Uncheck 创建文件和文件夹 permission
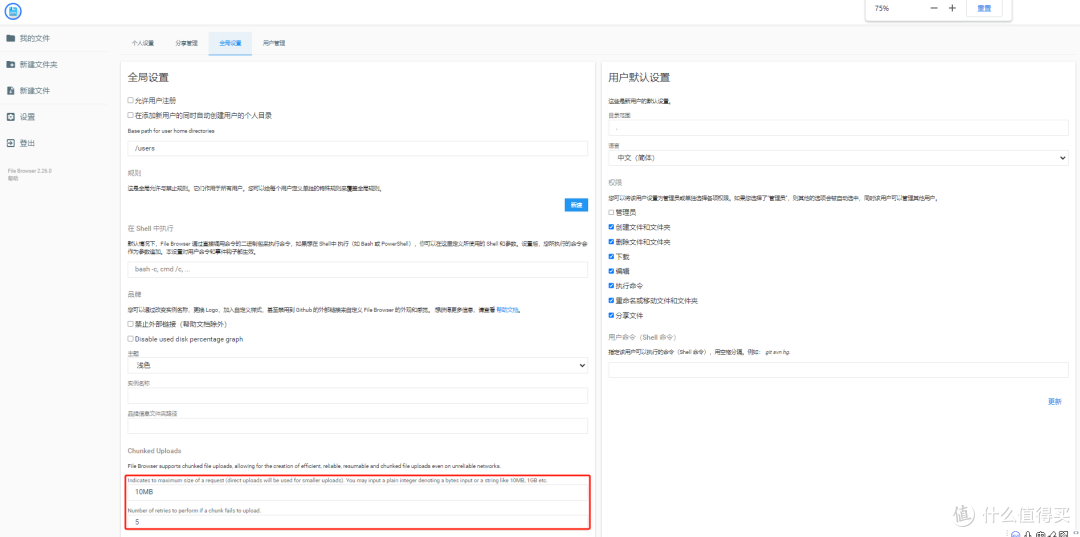Image resolution: width=1080 pixels, height=537 pixels. tap(612, 227)
